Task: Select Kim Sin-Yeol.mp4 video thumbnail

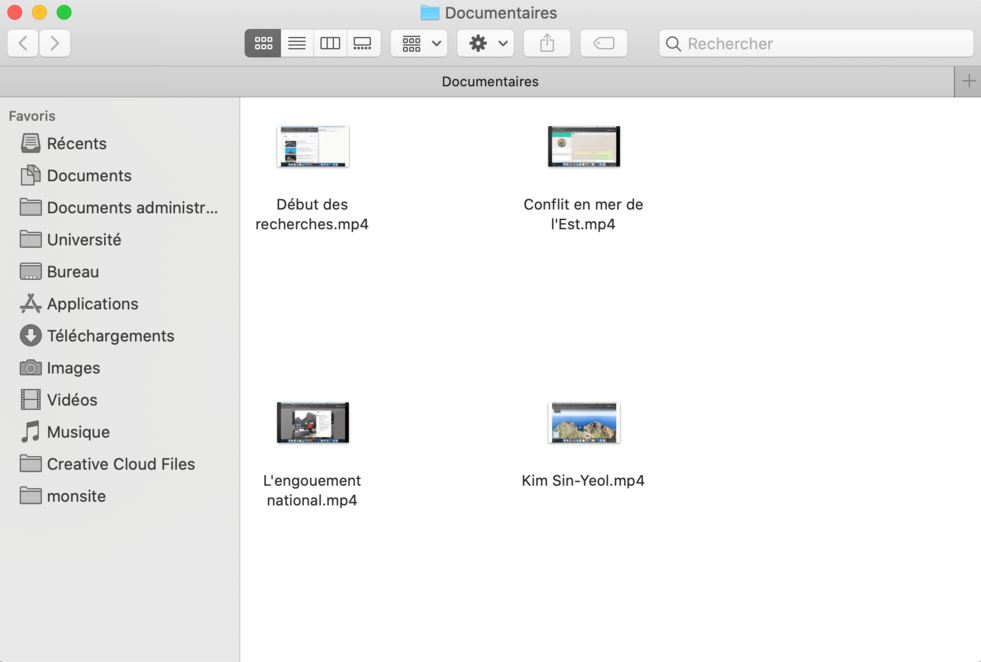Action: (584, 423)
